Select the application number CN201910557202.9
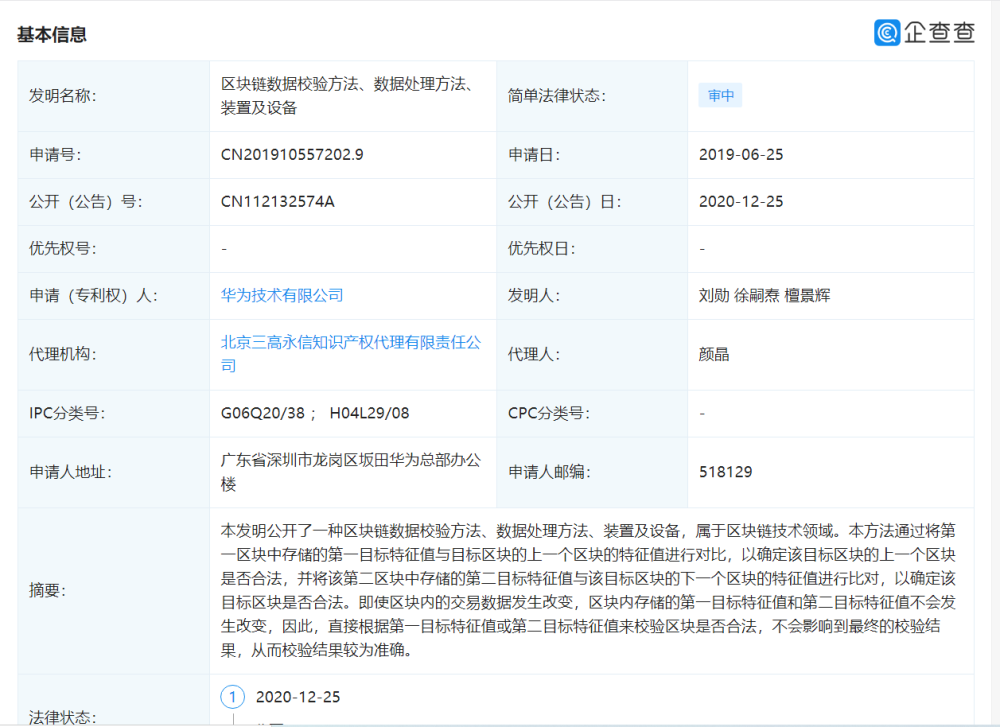The height and width of the screenshot is (727, 1000). pyautogui.click(x=292, y=155)
